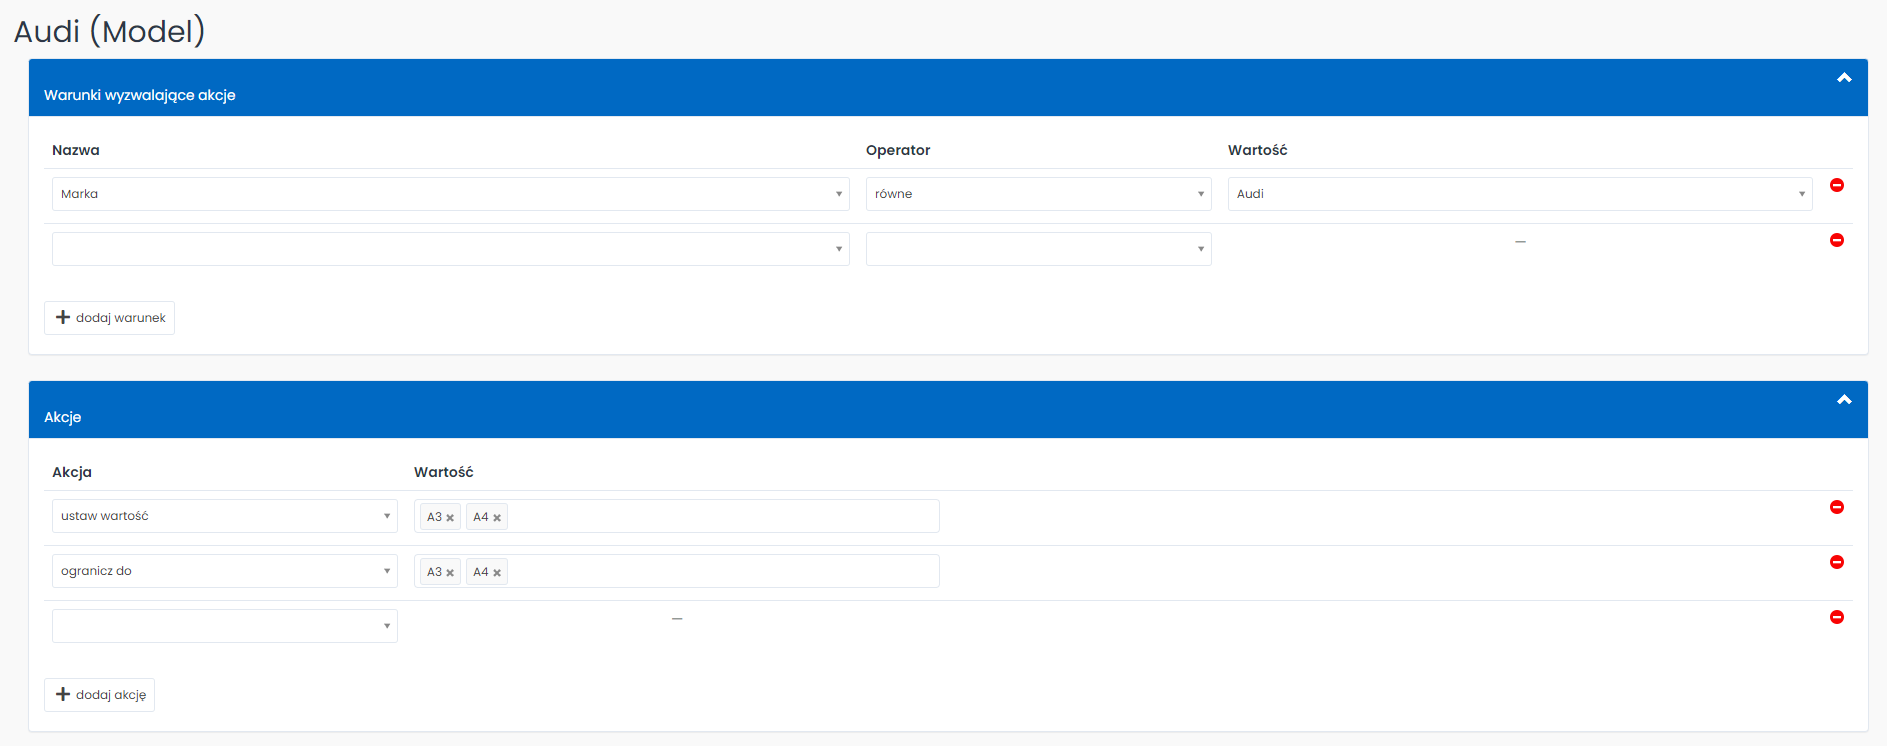This screenshot has height=746, width=1887.
Task: Click the actions 'Wartość' column header
Action: (x=443, y=472)
